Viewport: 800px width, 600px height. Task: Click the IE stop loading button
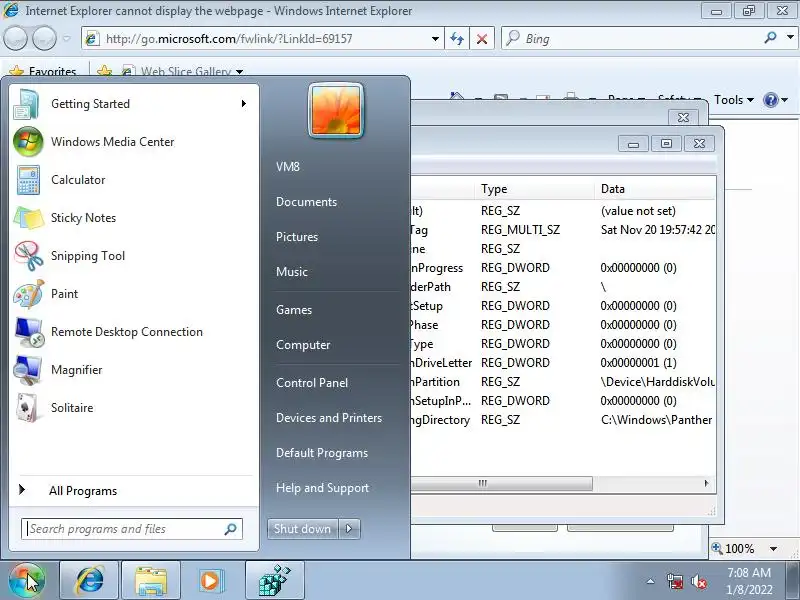[x=481, y=39]
